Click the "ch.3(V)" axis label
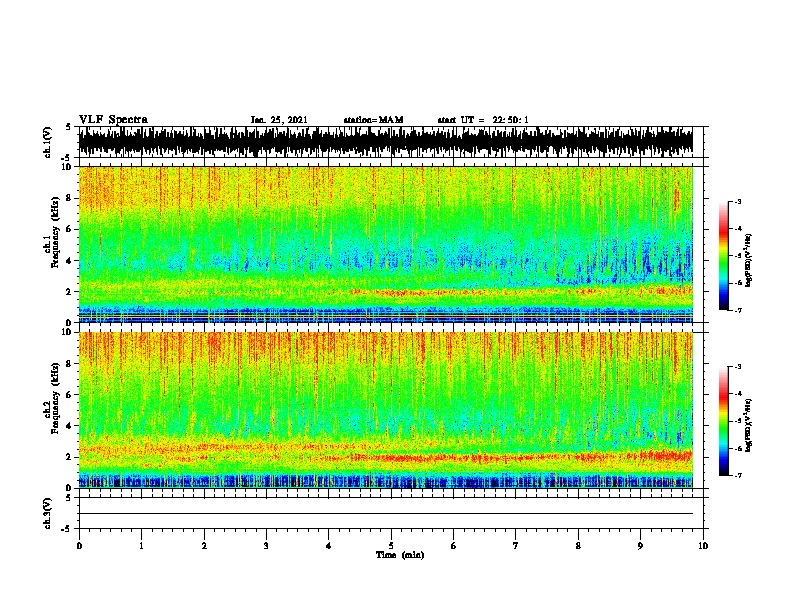Screen dimensions: 792x612 (x=47, y=513)
